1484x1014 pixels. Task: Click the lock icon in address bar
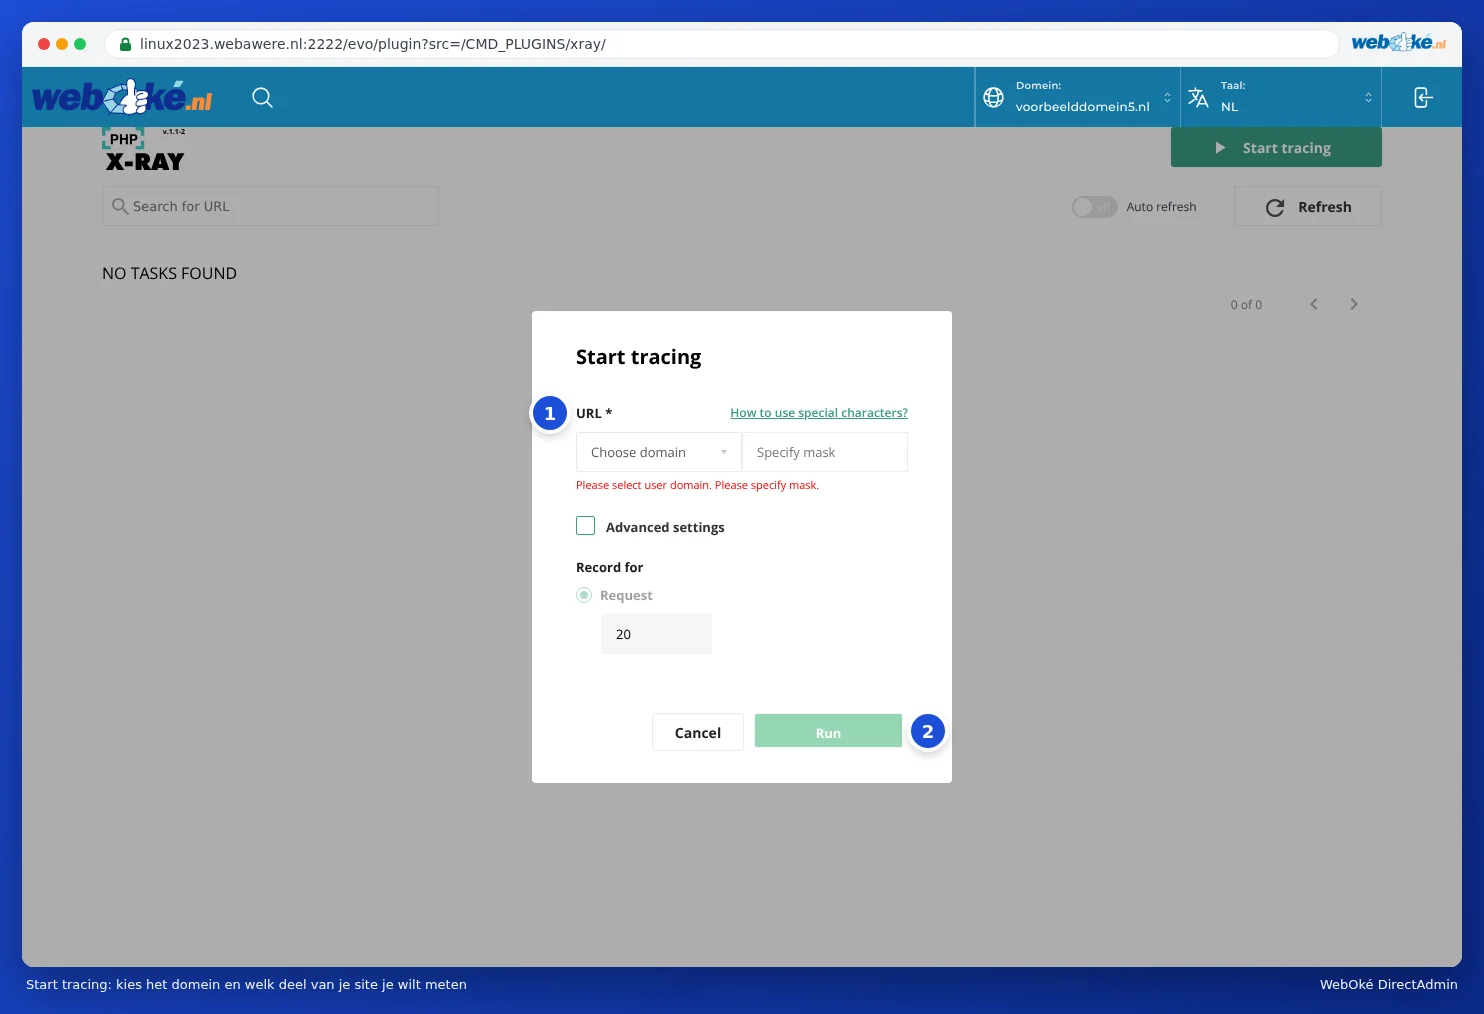tap(125, 44)
